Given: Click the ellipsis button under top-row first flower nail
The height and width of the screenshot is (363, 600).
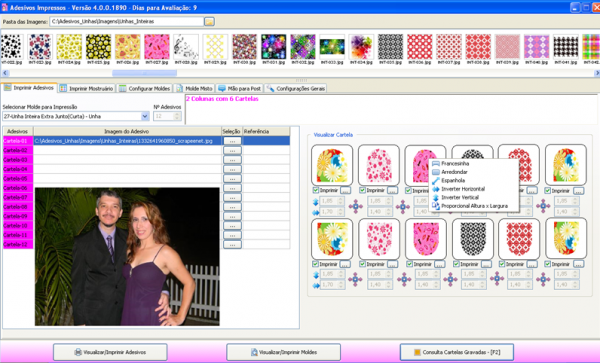Looking at the screenshot, I should [x=345, y=190].
